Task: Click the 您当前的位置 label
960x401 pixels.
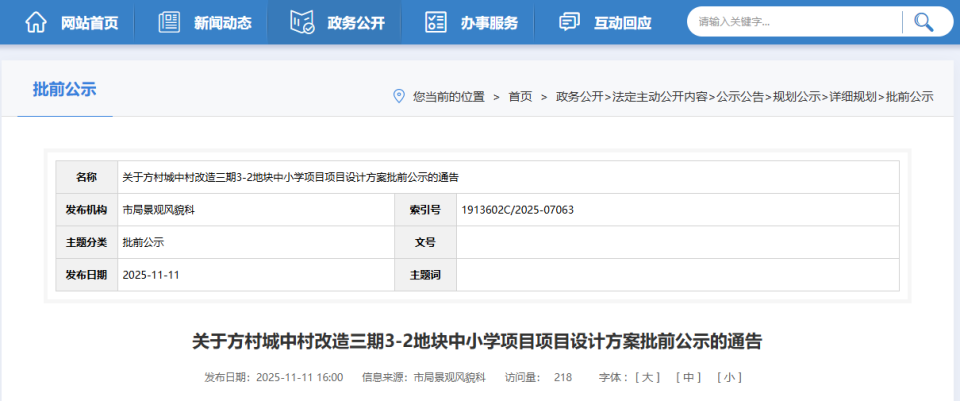Action: click(x=449, y=97)
